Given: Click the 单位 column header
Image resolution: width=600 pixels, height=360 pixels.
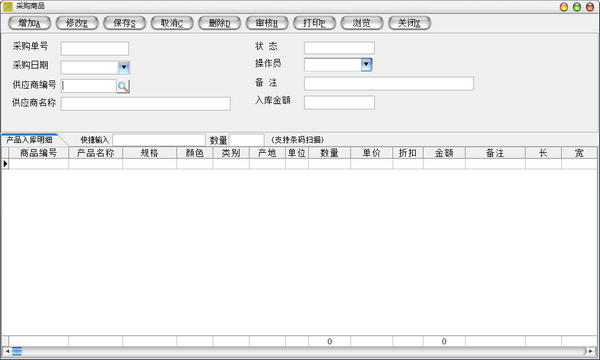Looking at the screenshot, I should 297,153.
